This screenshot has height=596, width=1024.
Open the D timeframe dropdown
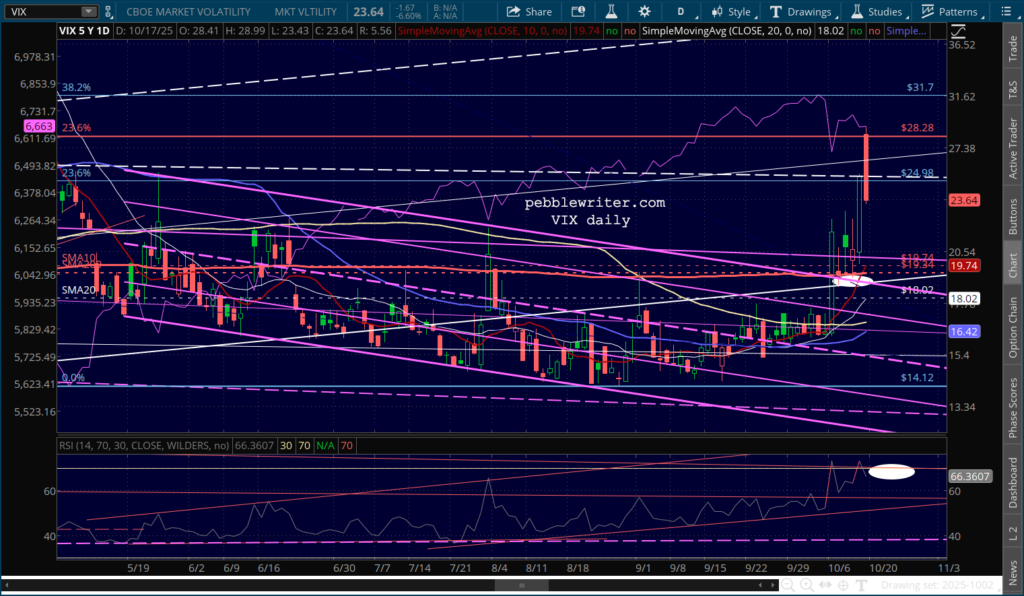pyautogui.click(x=682, y=12)
